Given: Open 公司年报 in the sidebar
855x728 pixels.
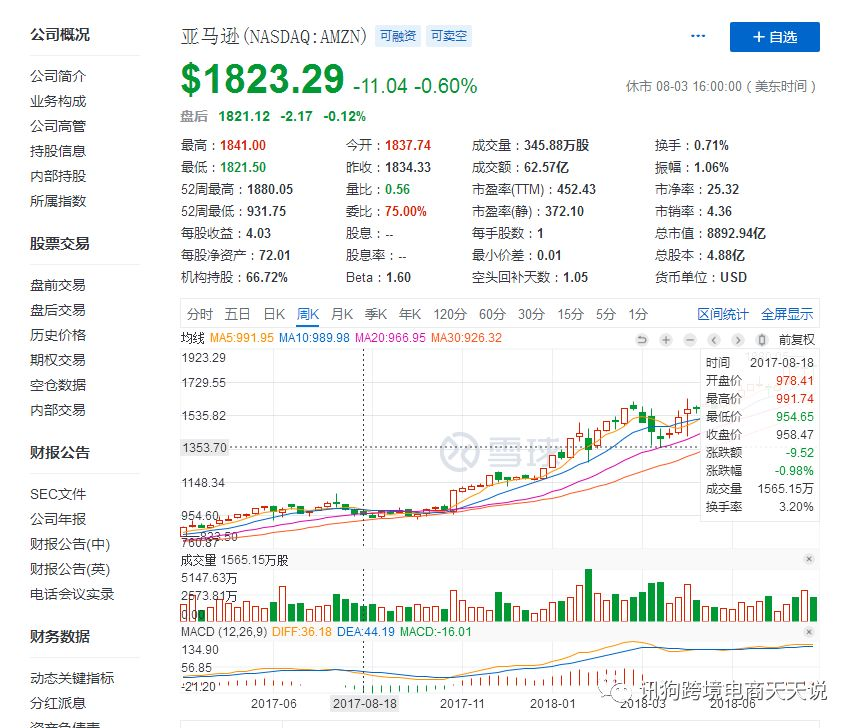Looking at the screenshot, I should click(x=58, y=519).
